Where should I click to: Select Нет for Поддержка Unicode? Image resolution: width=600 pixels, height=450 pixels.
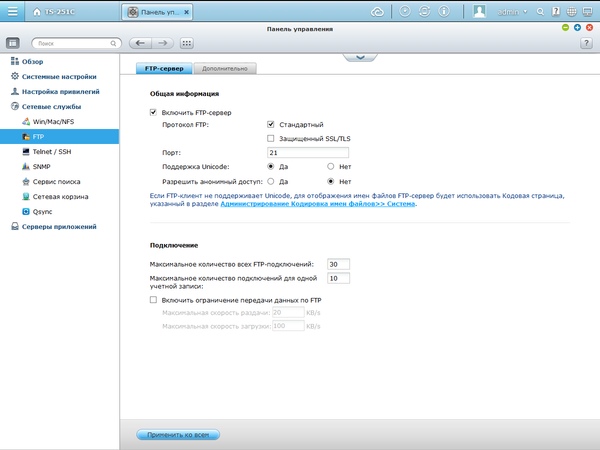[x=330, y=166]
